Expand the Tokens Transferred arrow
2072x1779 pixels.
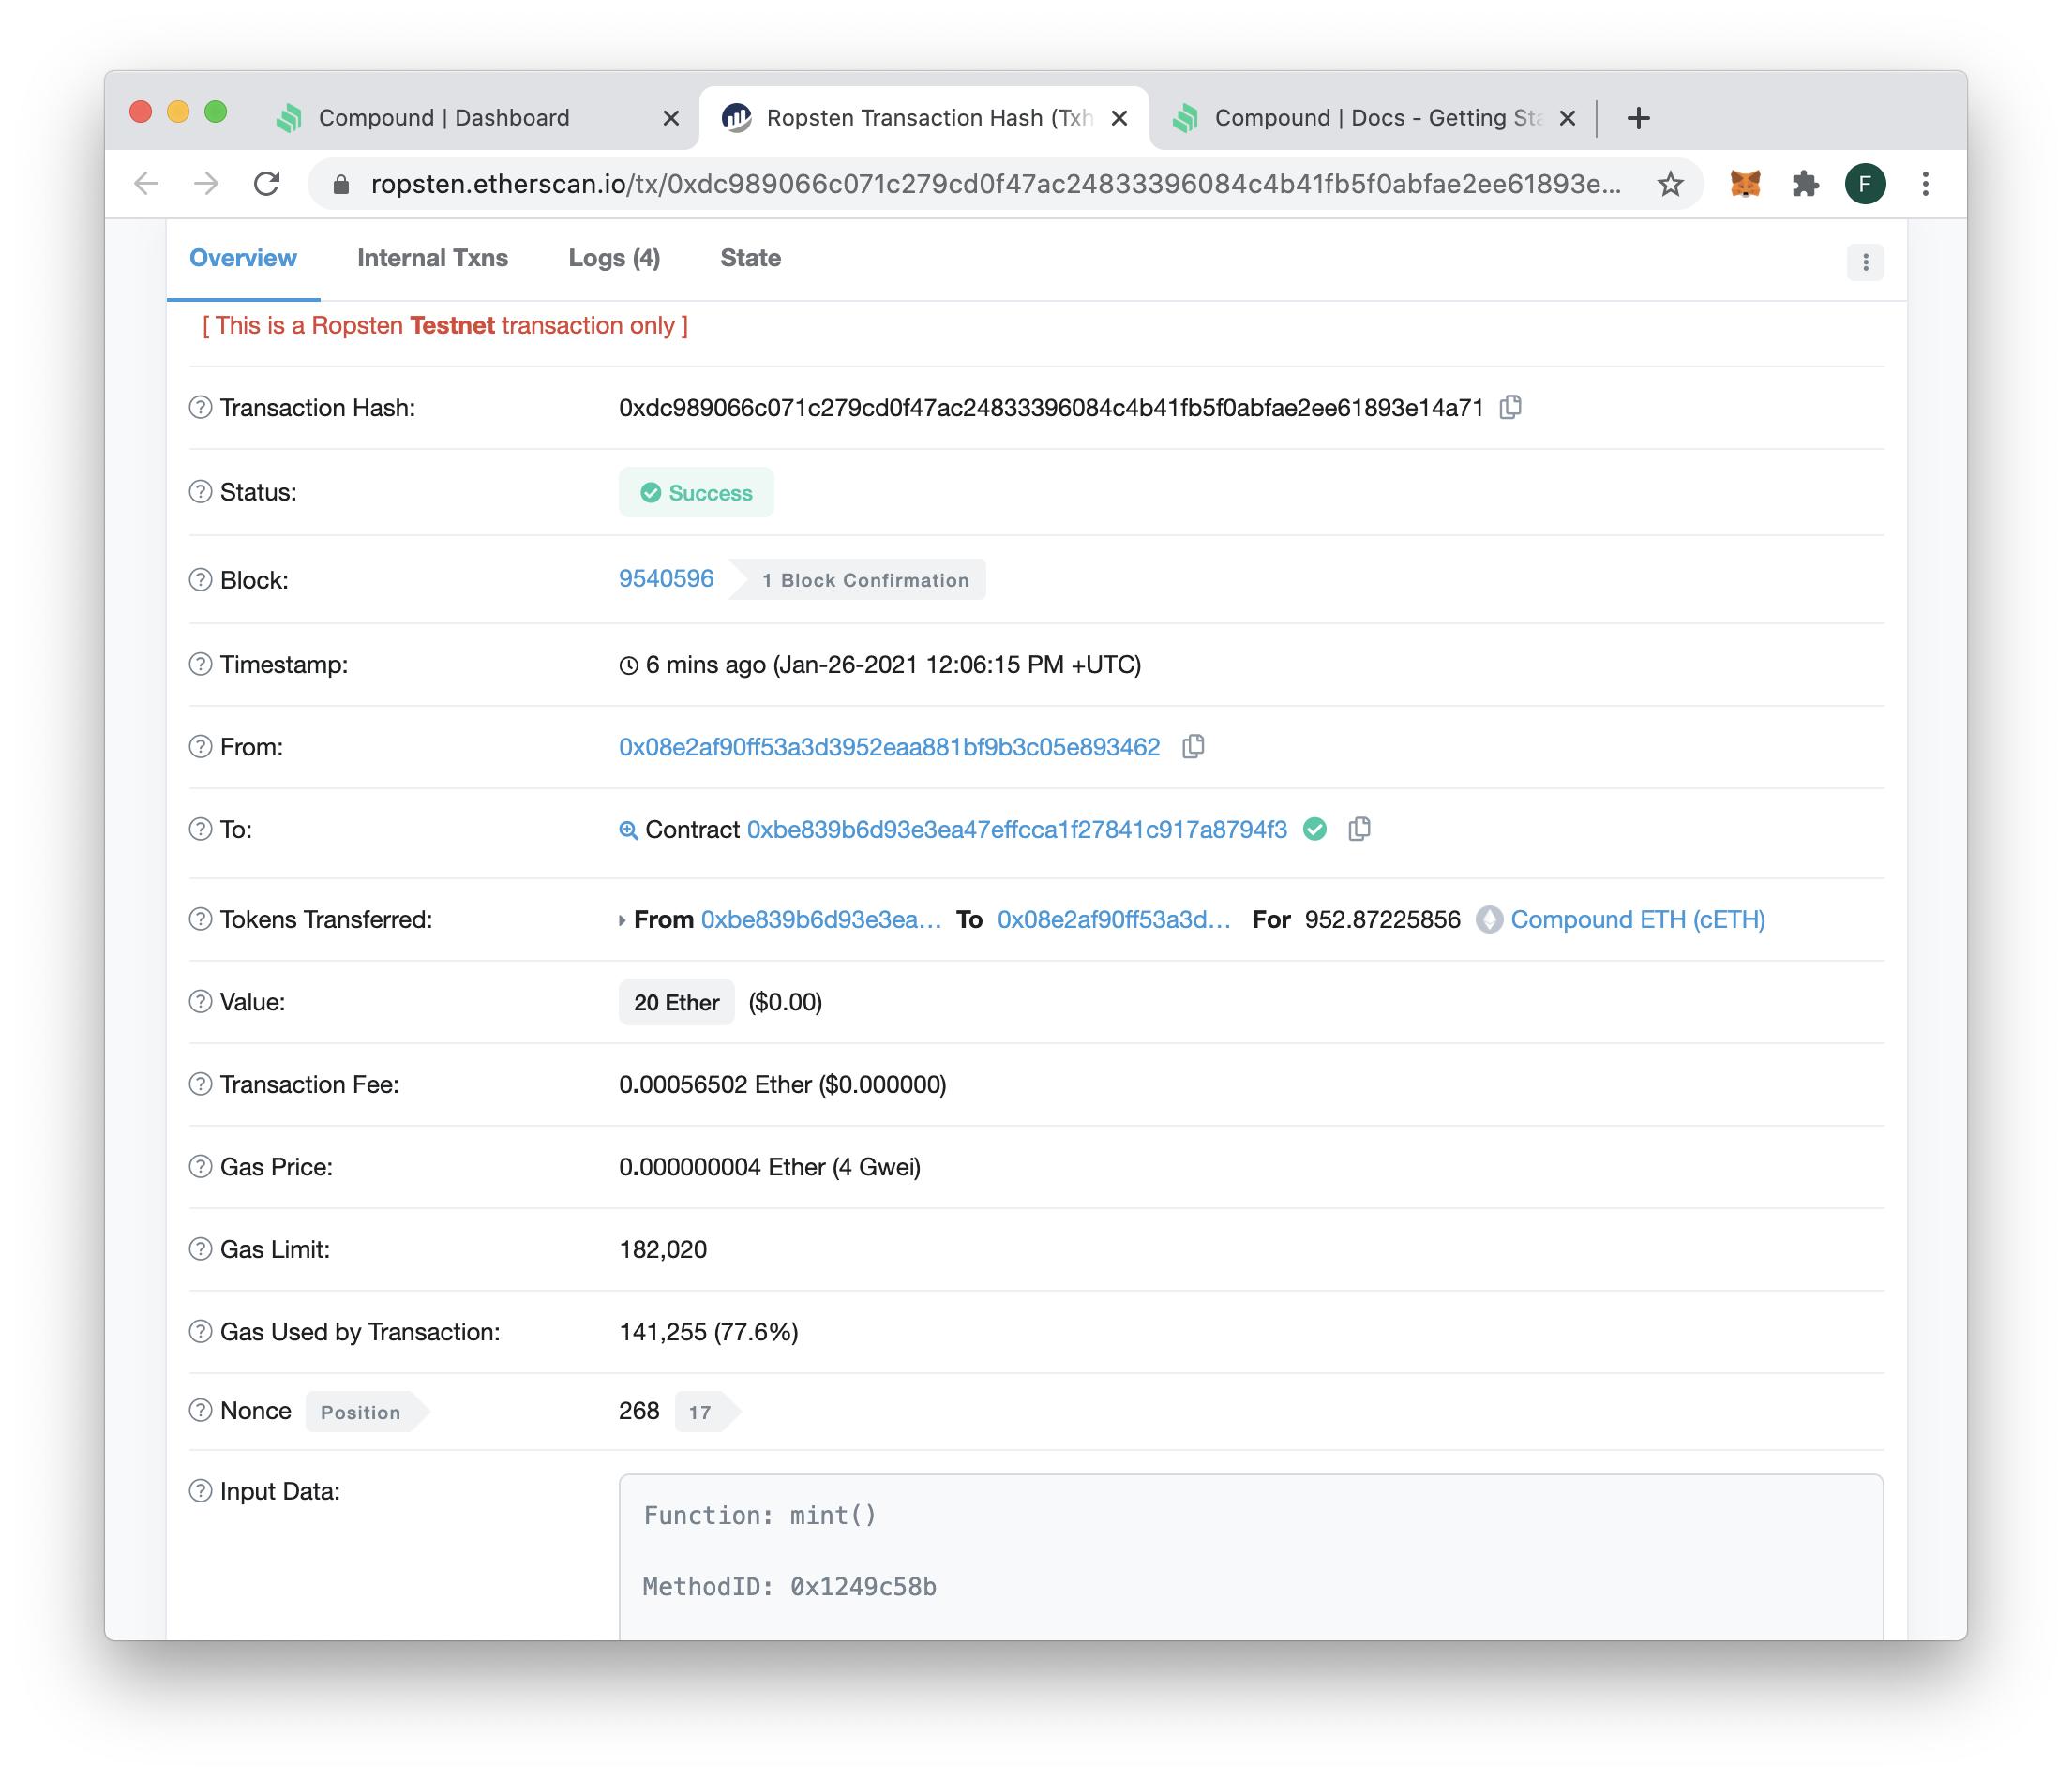pyautogui.click(x=622, y=920)
